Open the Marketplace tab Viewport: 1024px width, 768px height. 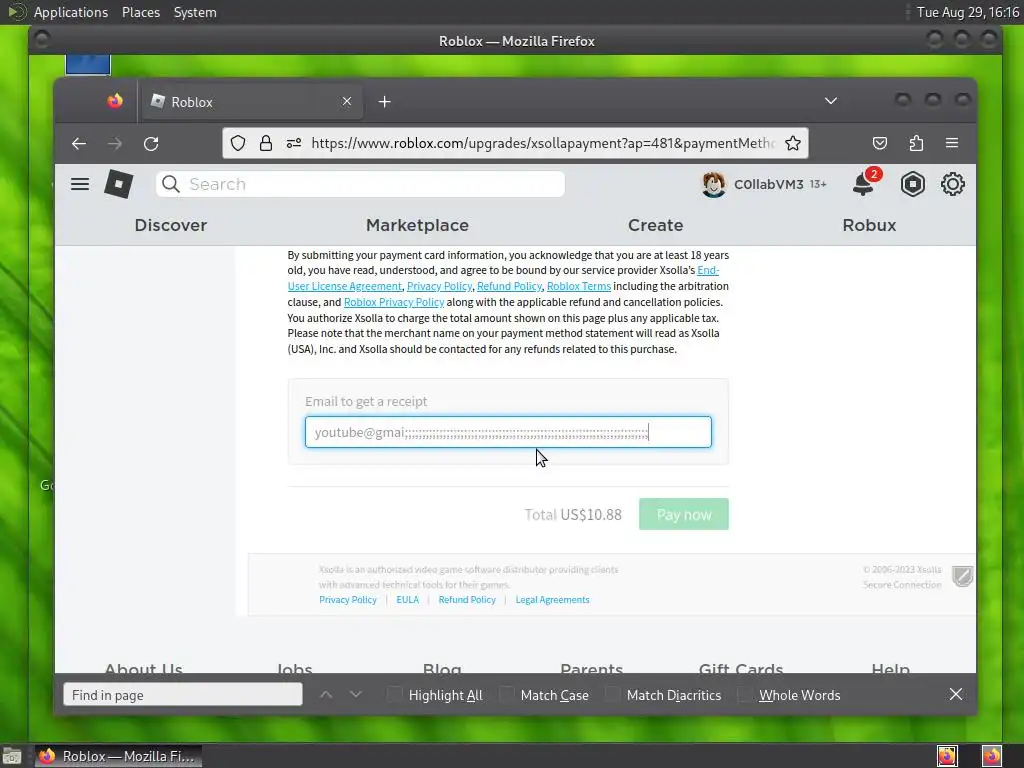[417, 225]
